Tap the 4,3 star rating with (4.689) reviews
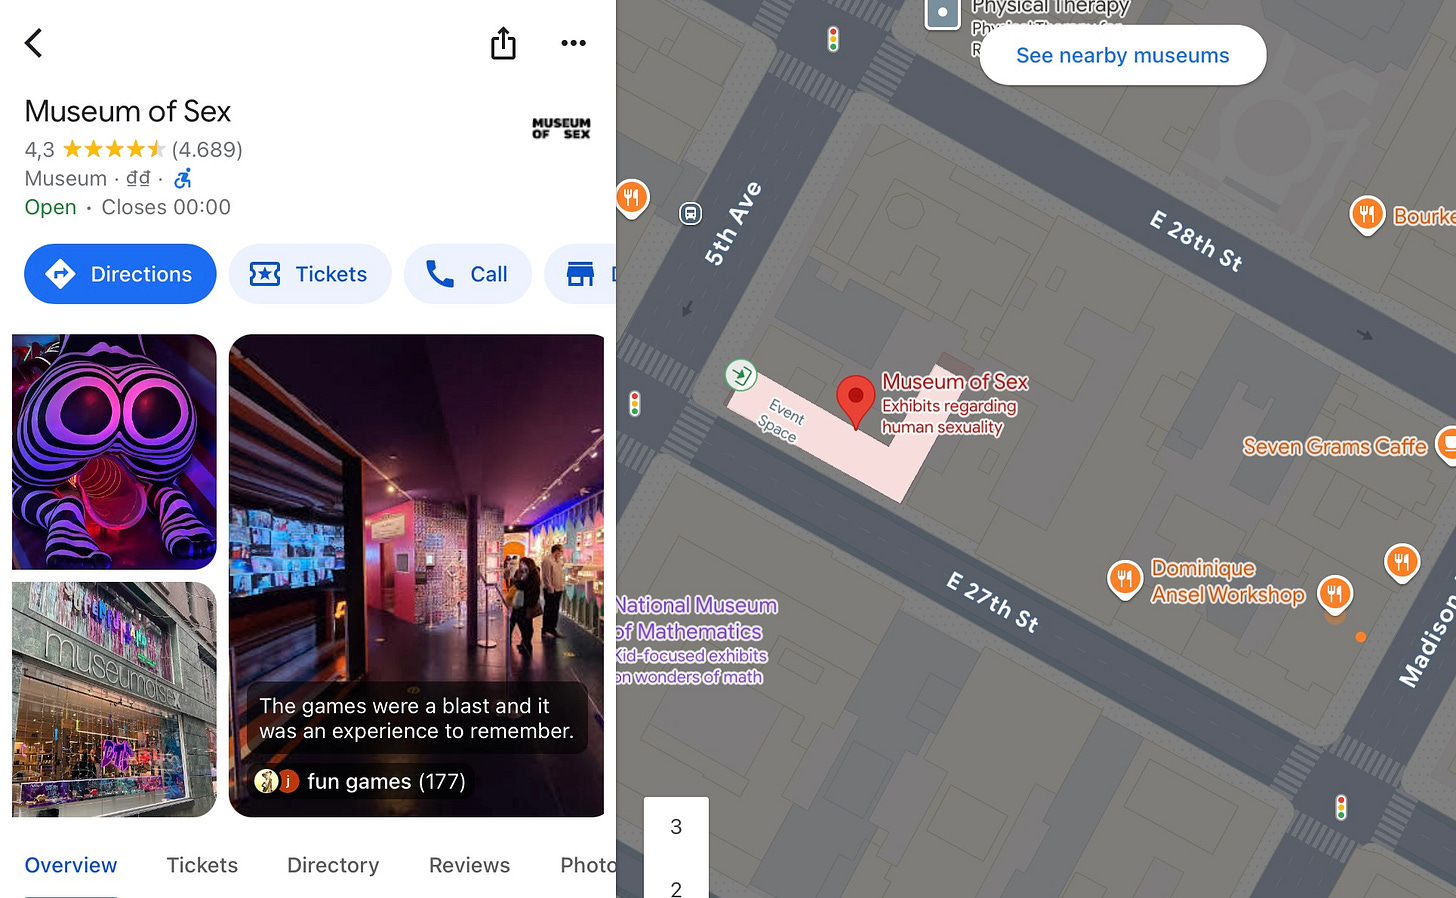The width and height of the screenshot is (1456, 898). tap(133, 149)
